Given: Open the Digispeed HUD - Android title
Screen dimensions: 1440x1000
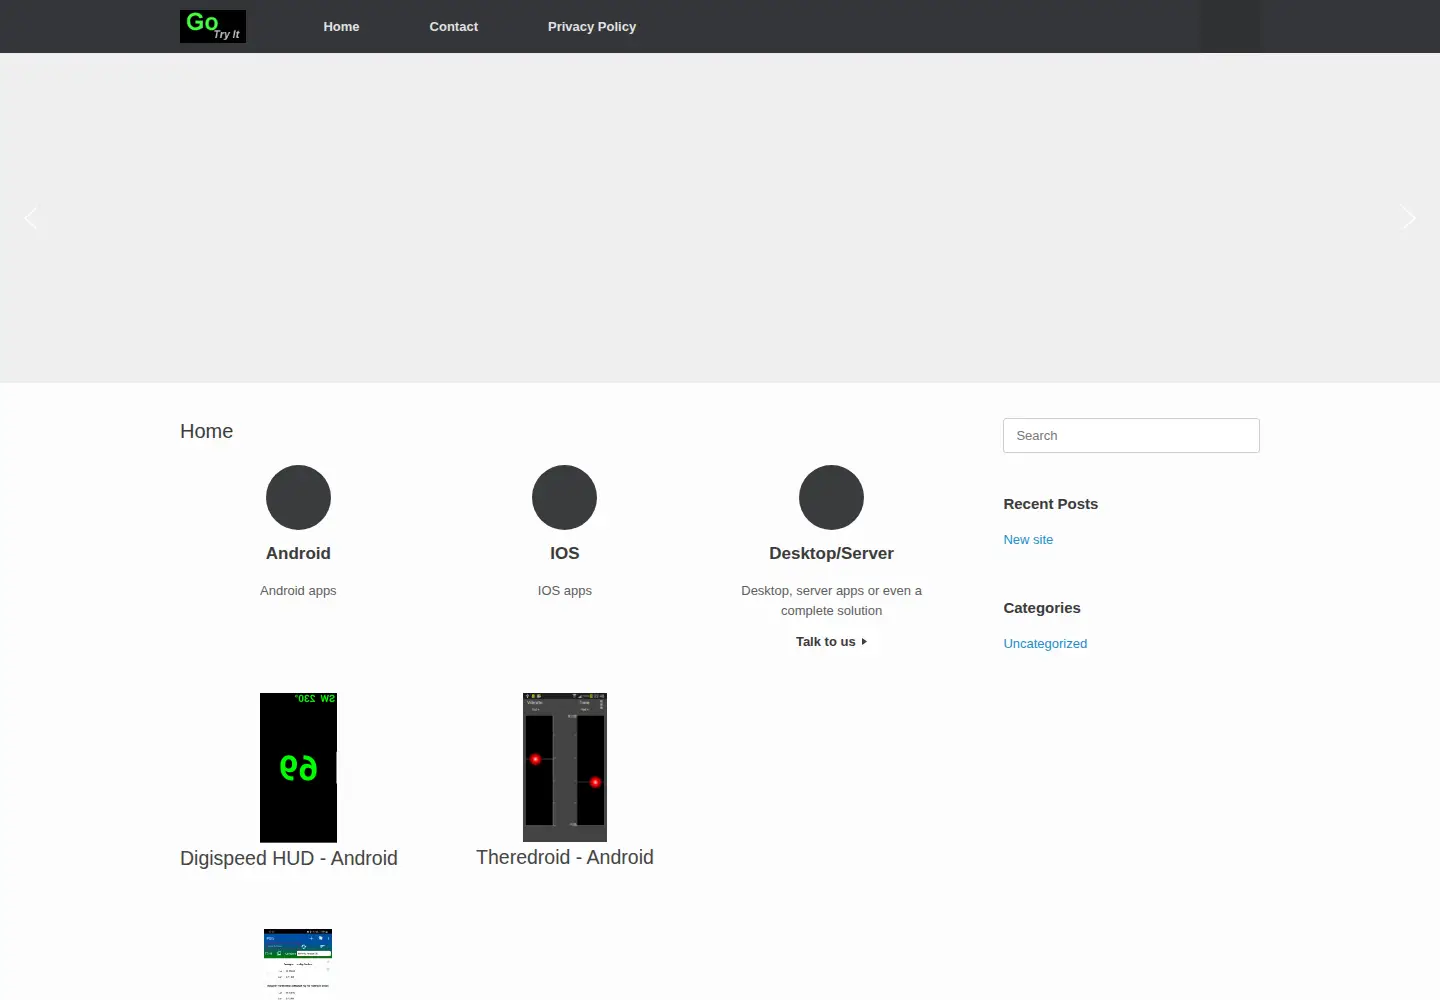Looking at the screenshot, I should [x=289, y=858].
